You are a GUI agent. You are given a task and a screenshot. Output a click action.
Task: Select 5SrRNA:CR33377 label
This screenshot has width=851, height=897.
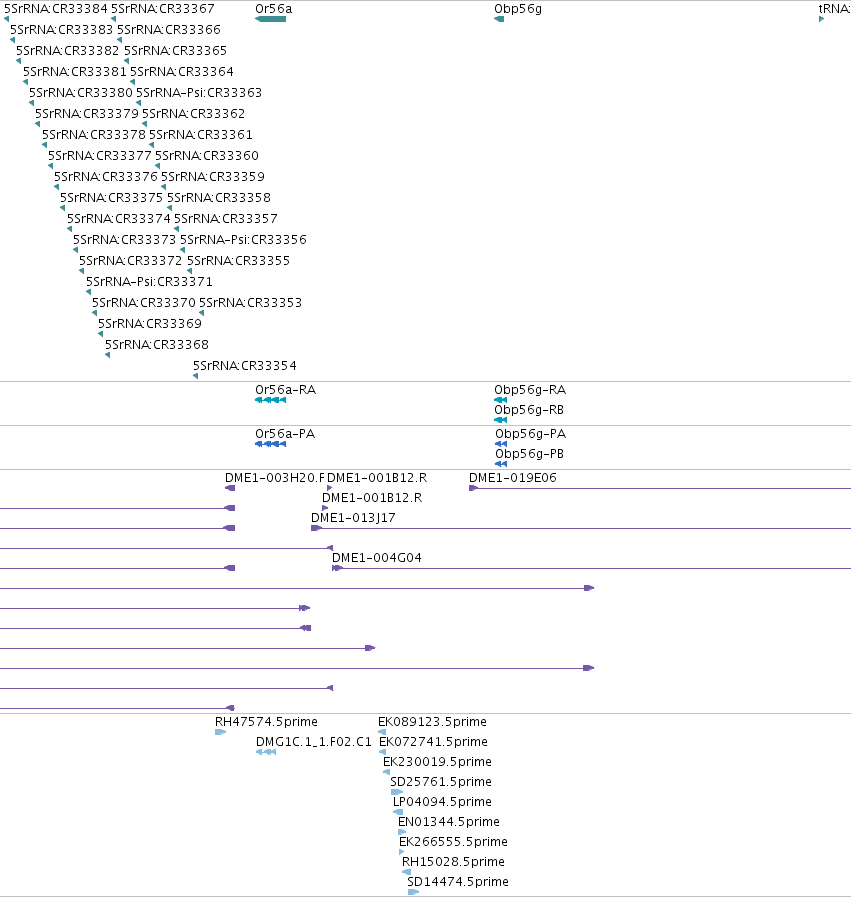[x=100, y=156]
